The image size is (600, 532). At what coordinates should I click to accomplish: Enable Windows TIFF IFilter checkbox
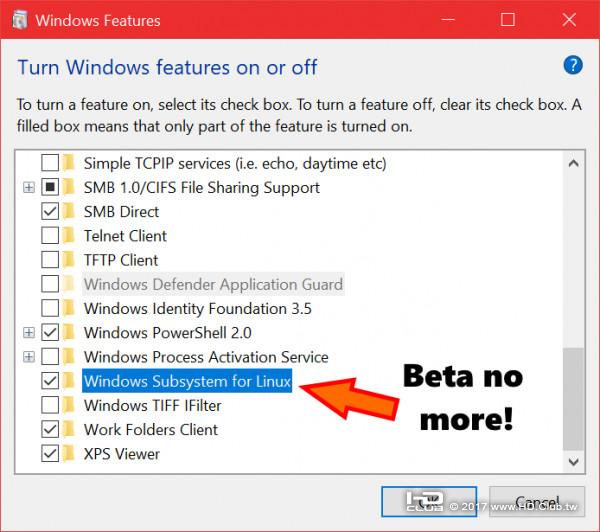tap(50, 405)
